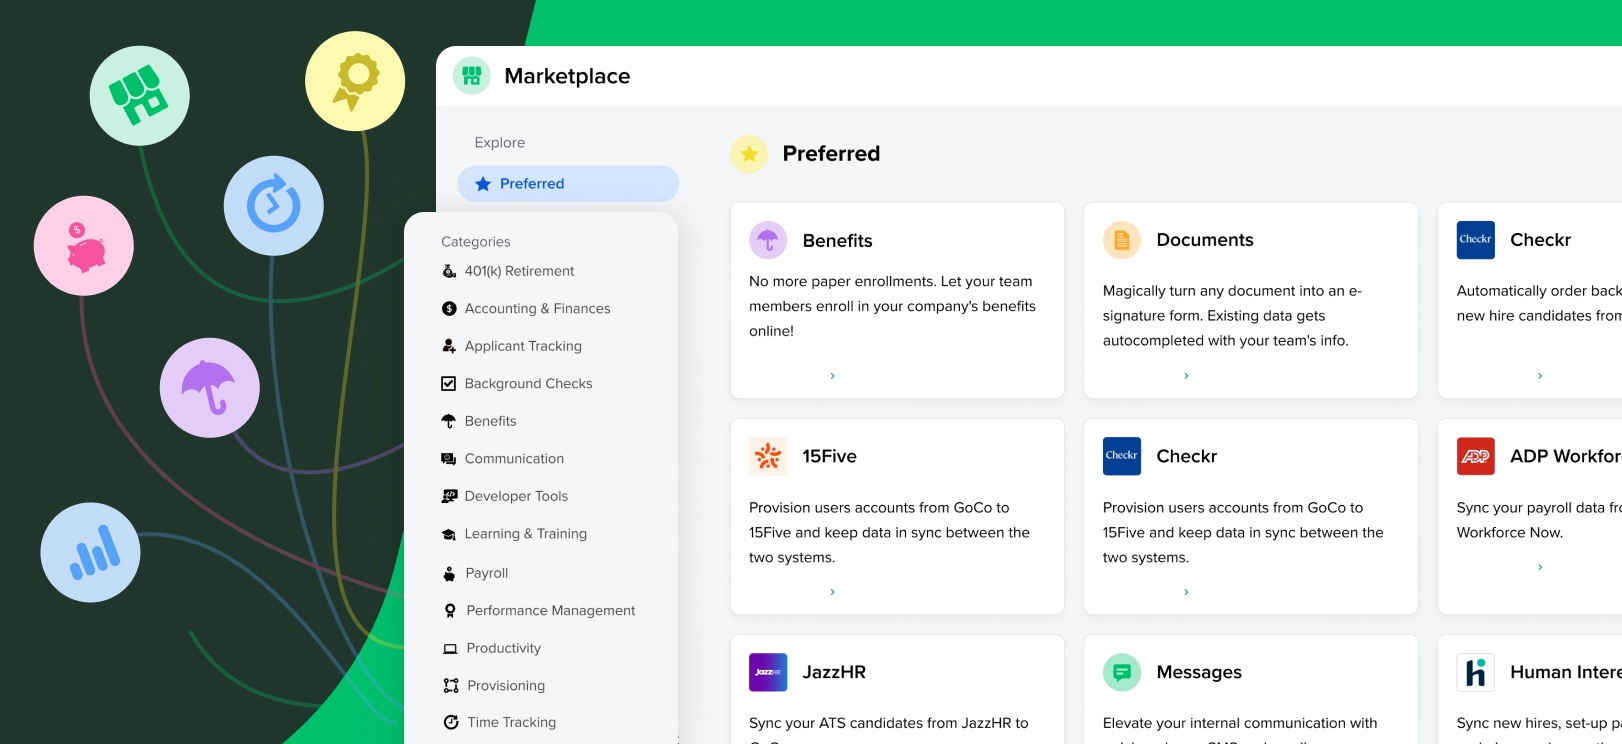The height and width of the screenshot is (744, 1622).
Task: Open the 401(k) Retirement category
Action: click(x=519, y=271)
